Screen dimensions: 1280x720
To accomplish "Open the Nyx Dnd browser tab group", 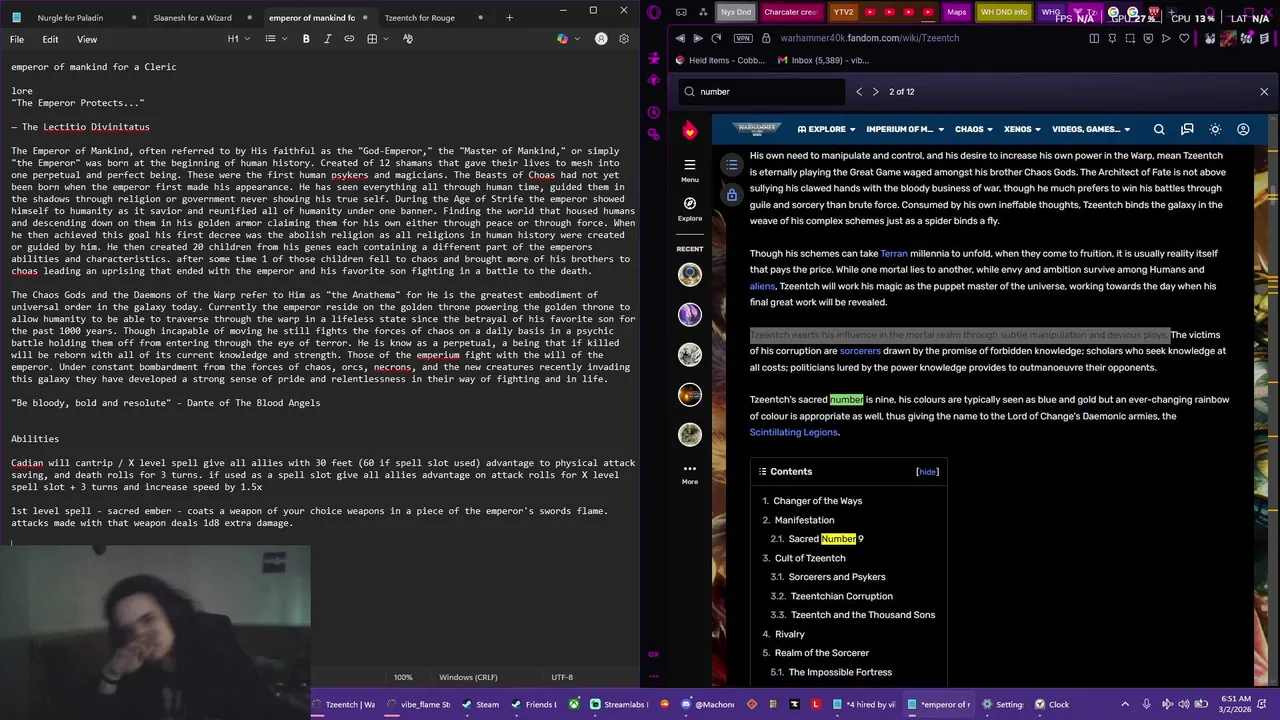I will 736,12.
